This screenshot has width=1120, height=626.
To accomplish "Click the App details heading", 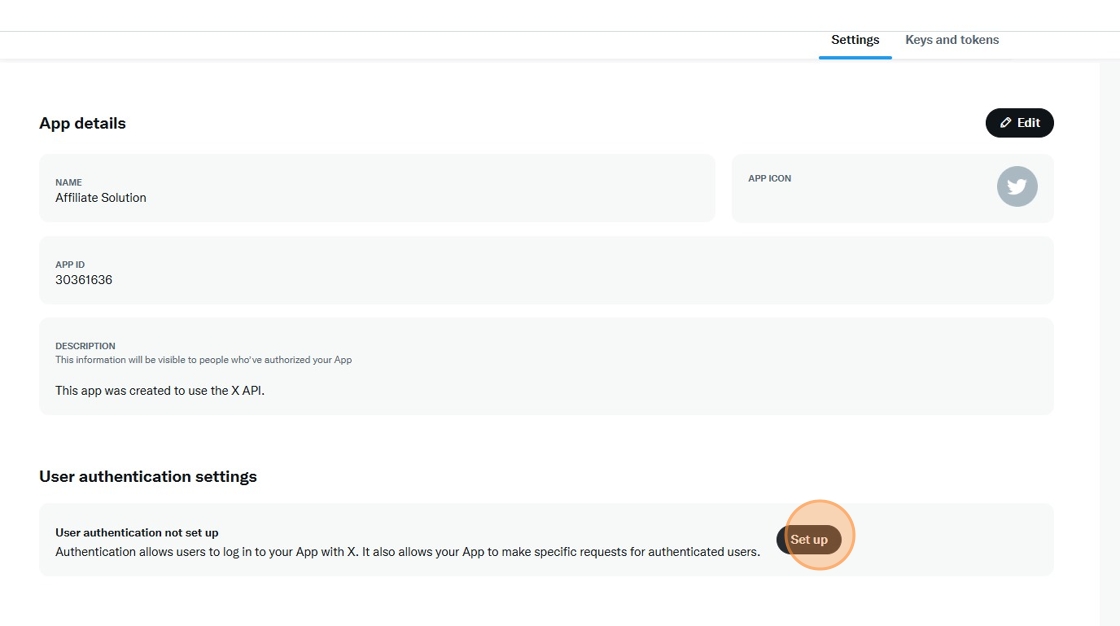I will pos(82,123).
